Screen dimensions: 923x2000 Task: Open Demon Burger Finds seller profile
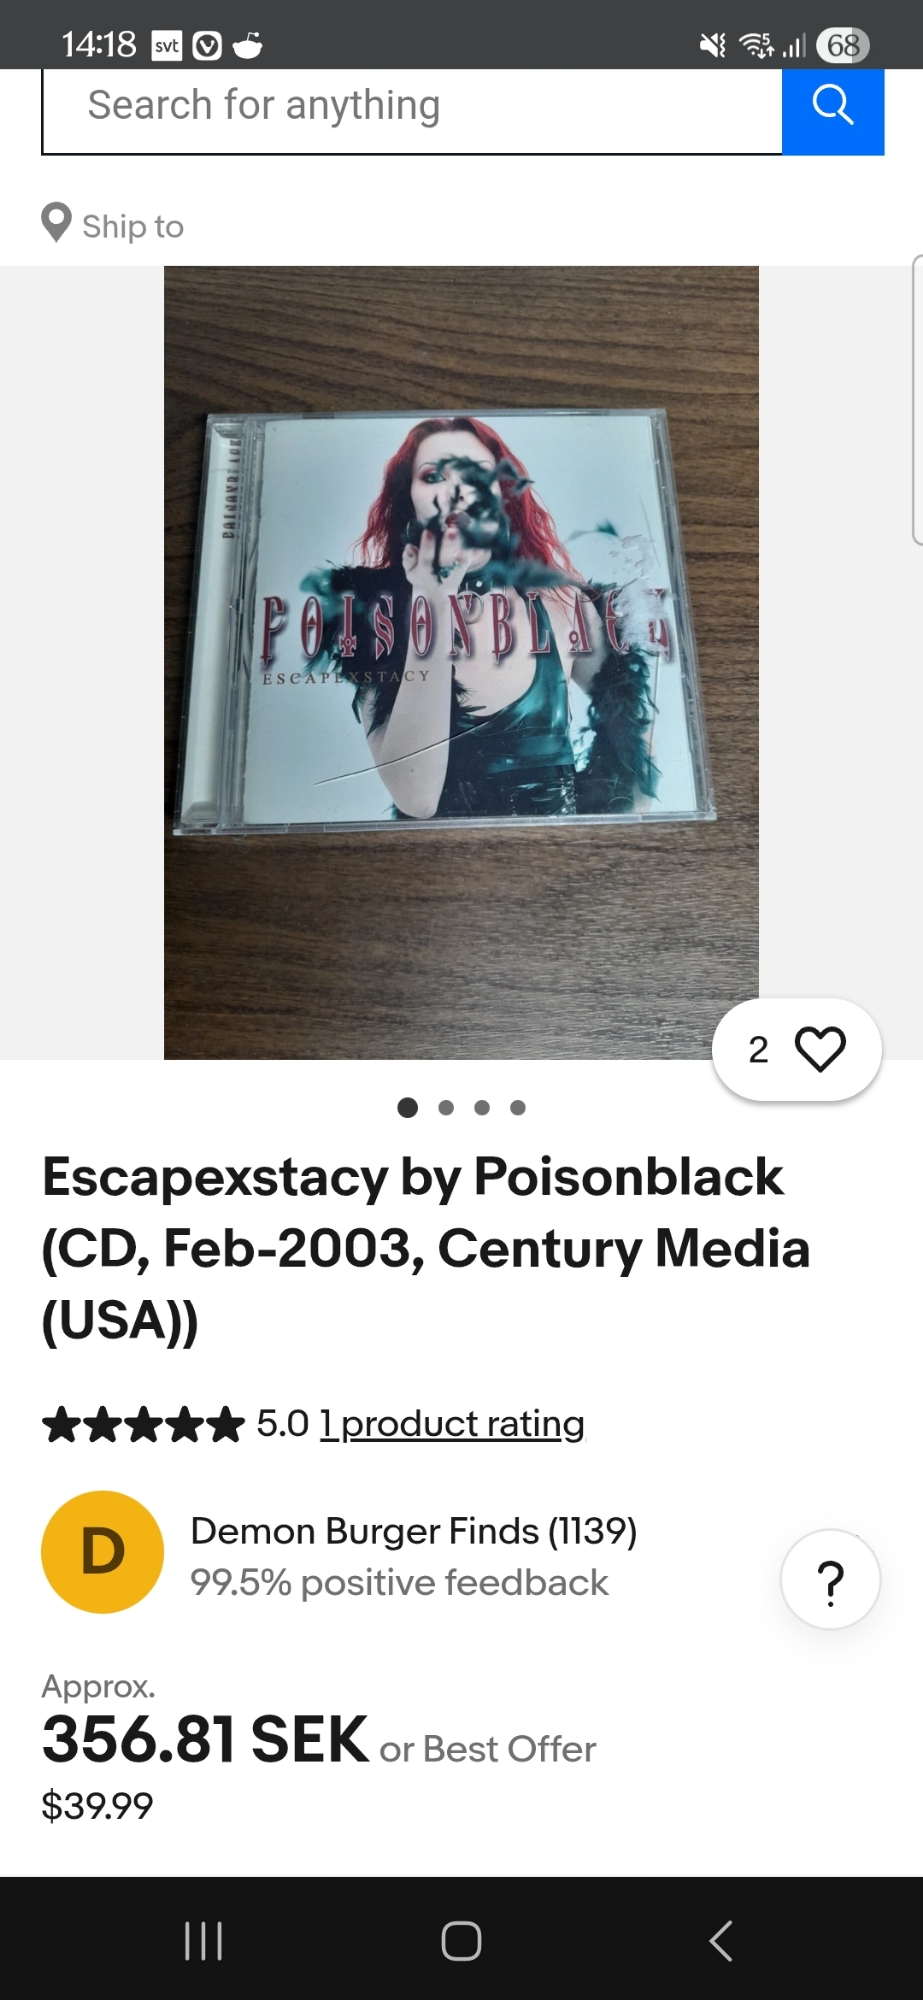tap(414, 1531)
